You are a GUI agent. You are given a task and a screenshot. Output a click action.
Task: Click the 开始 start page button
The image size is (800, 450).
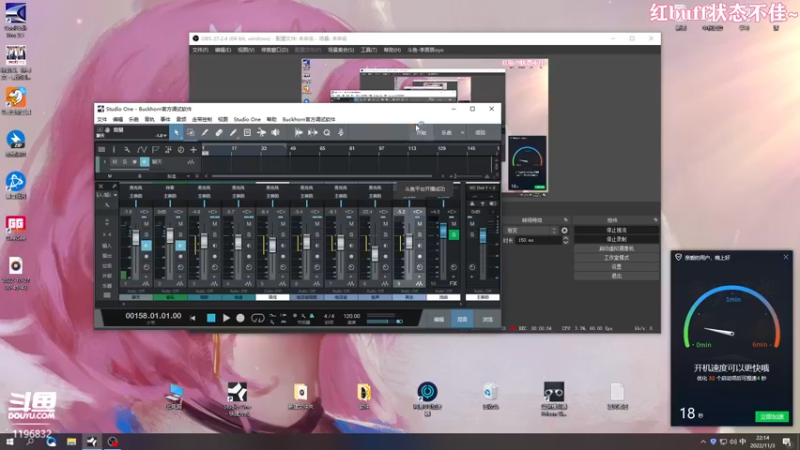point(421,133)
